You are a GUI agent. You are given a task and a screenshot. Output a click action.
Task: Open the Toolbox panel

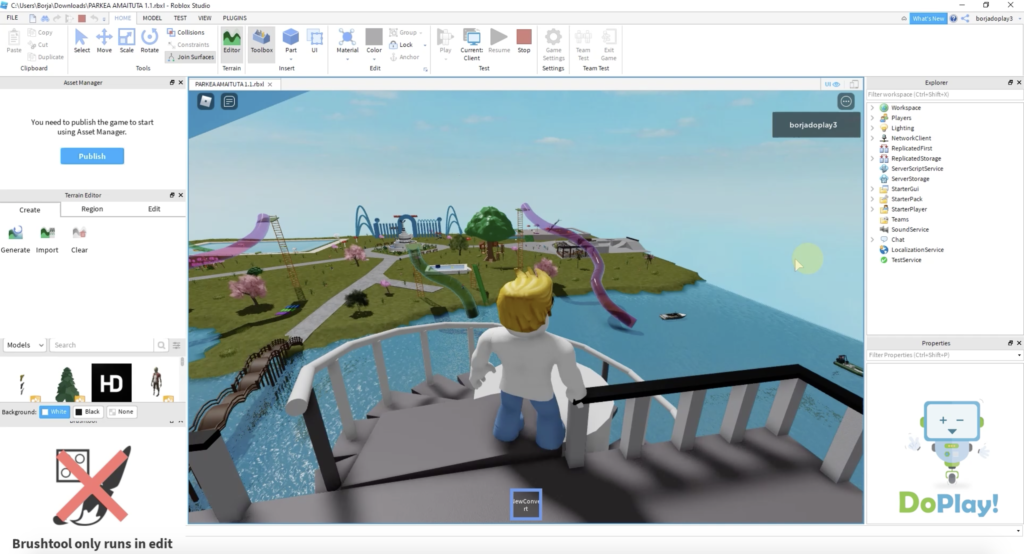[261, 41]
